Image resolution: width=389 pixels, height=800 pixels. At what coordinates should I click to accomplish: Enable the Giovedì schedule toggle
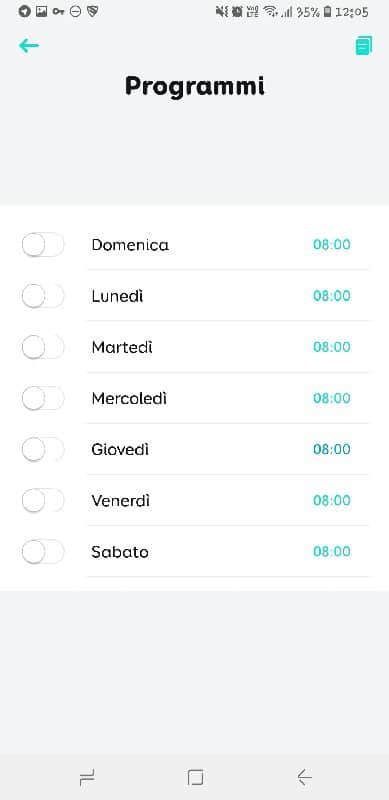pyautogui.click(x=43, y=449)
